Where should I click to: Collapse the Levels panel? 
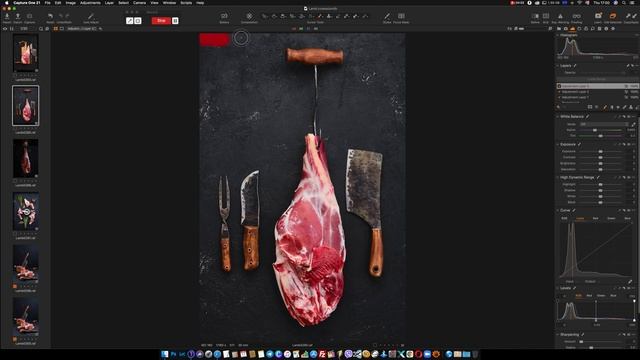(558, 288)
